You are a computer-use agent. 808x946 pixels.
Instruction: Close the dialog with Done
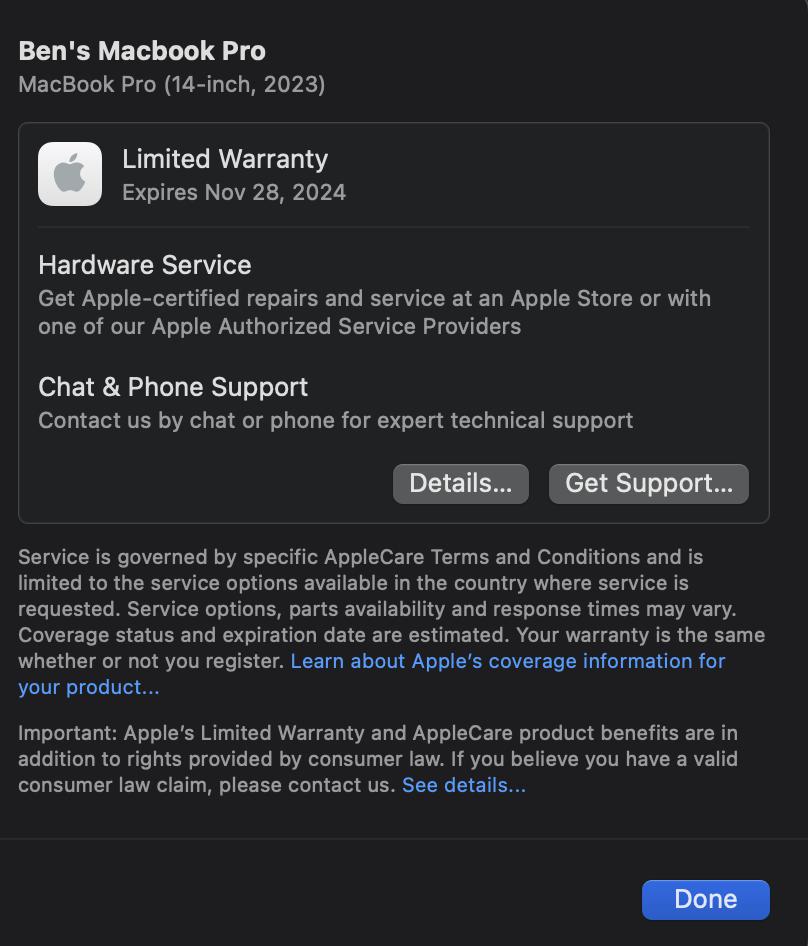pos(705,900)
